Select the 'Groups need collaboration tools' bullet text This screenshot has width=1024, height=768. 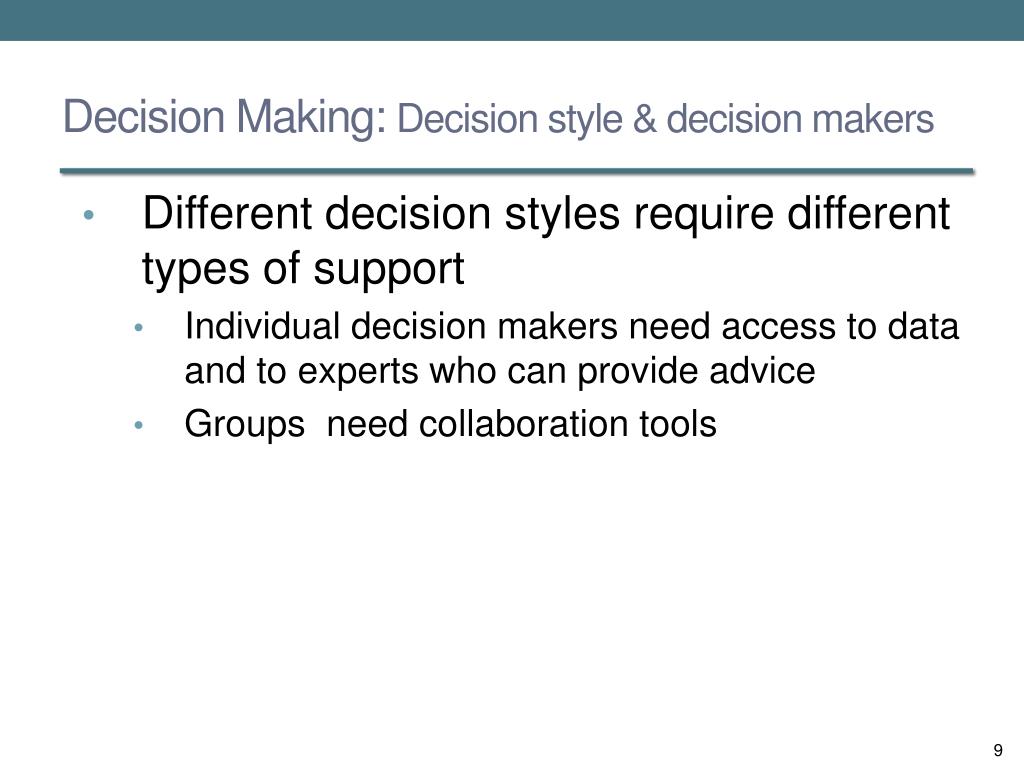coord(451,424)
